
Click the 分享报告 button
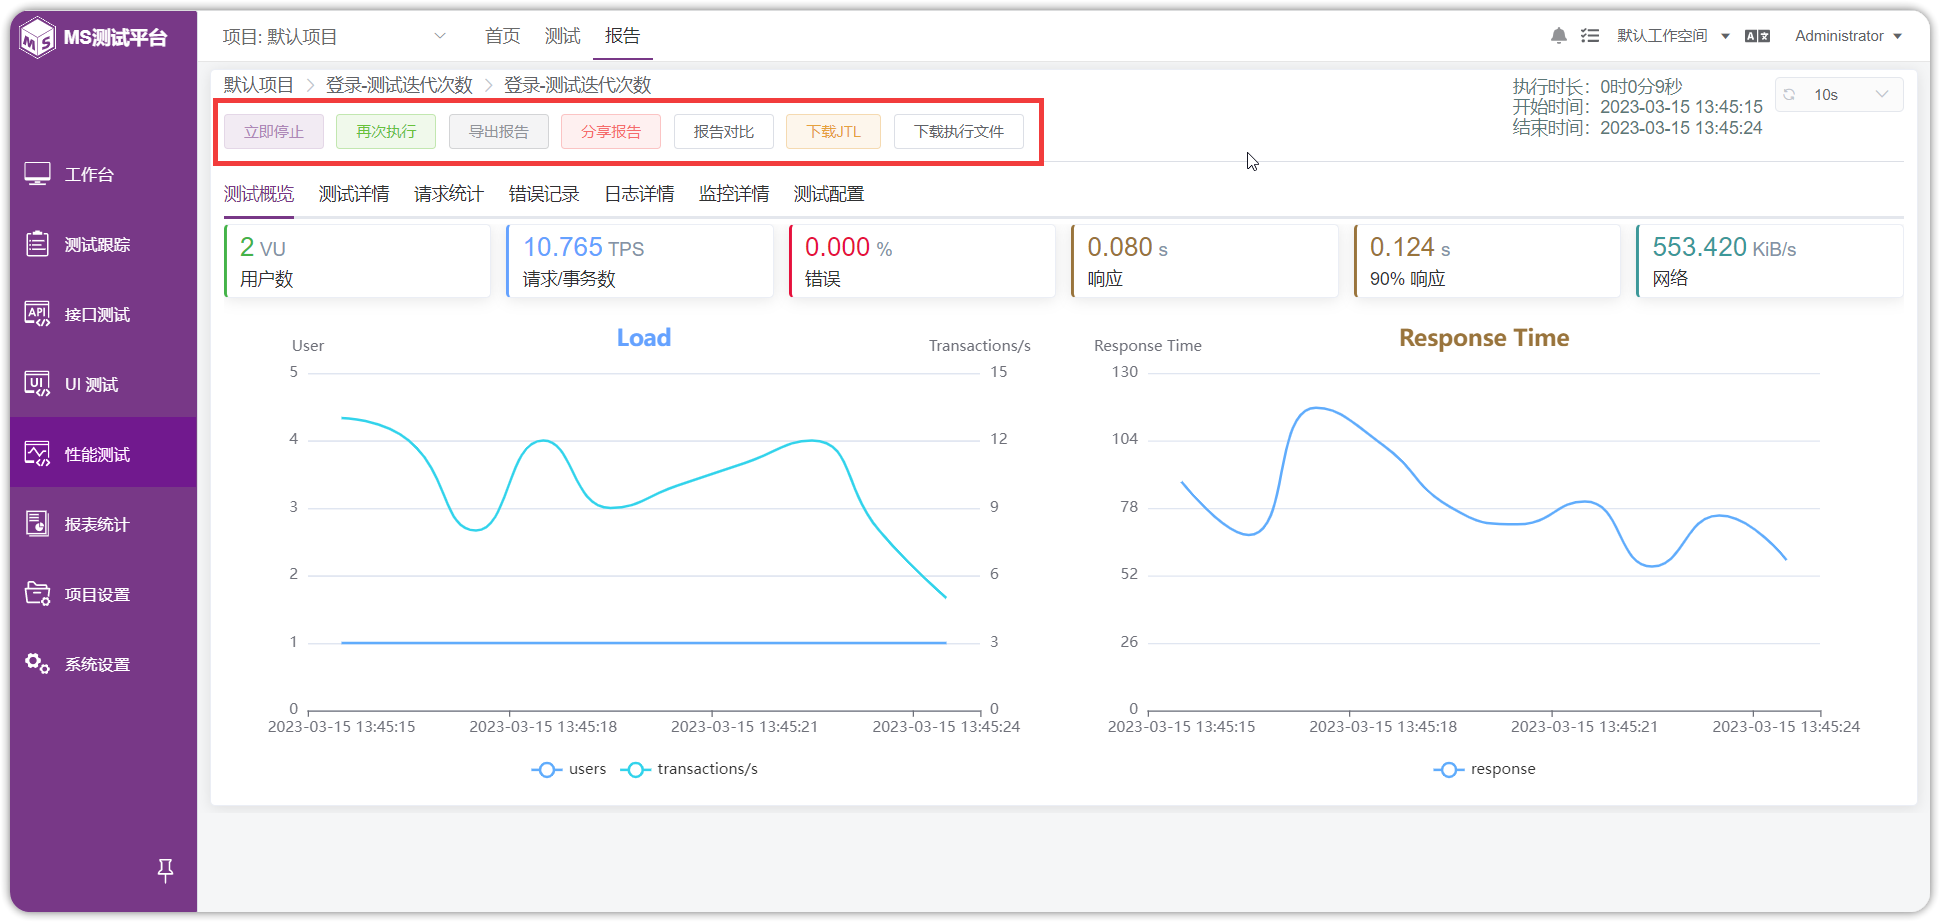pyautogui.click(x=611, y=132)
